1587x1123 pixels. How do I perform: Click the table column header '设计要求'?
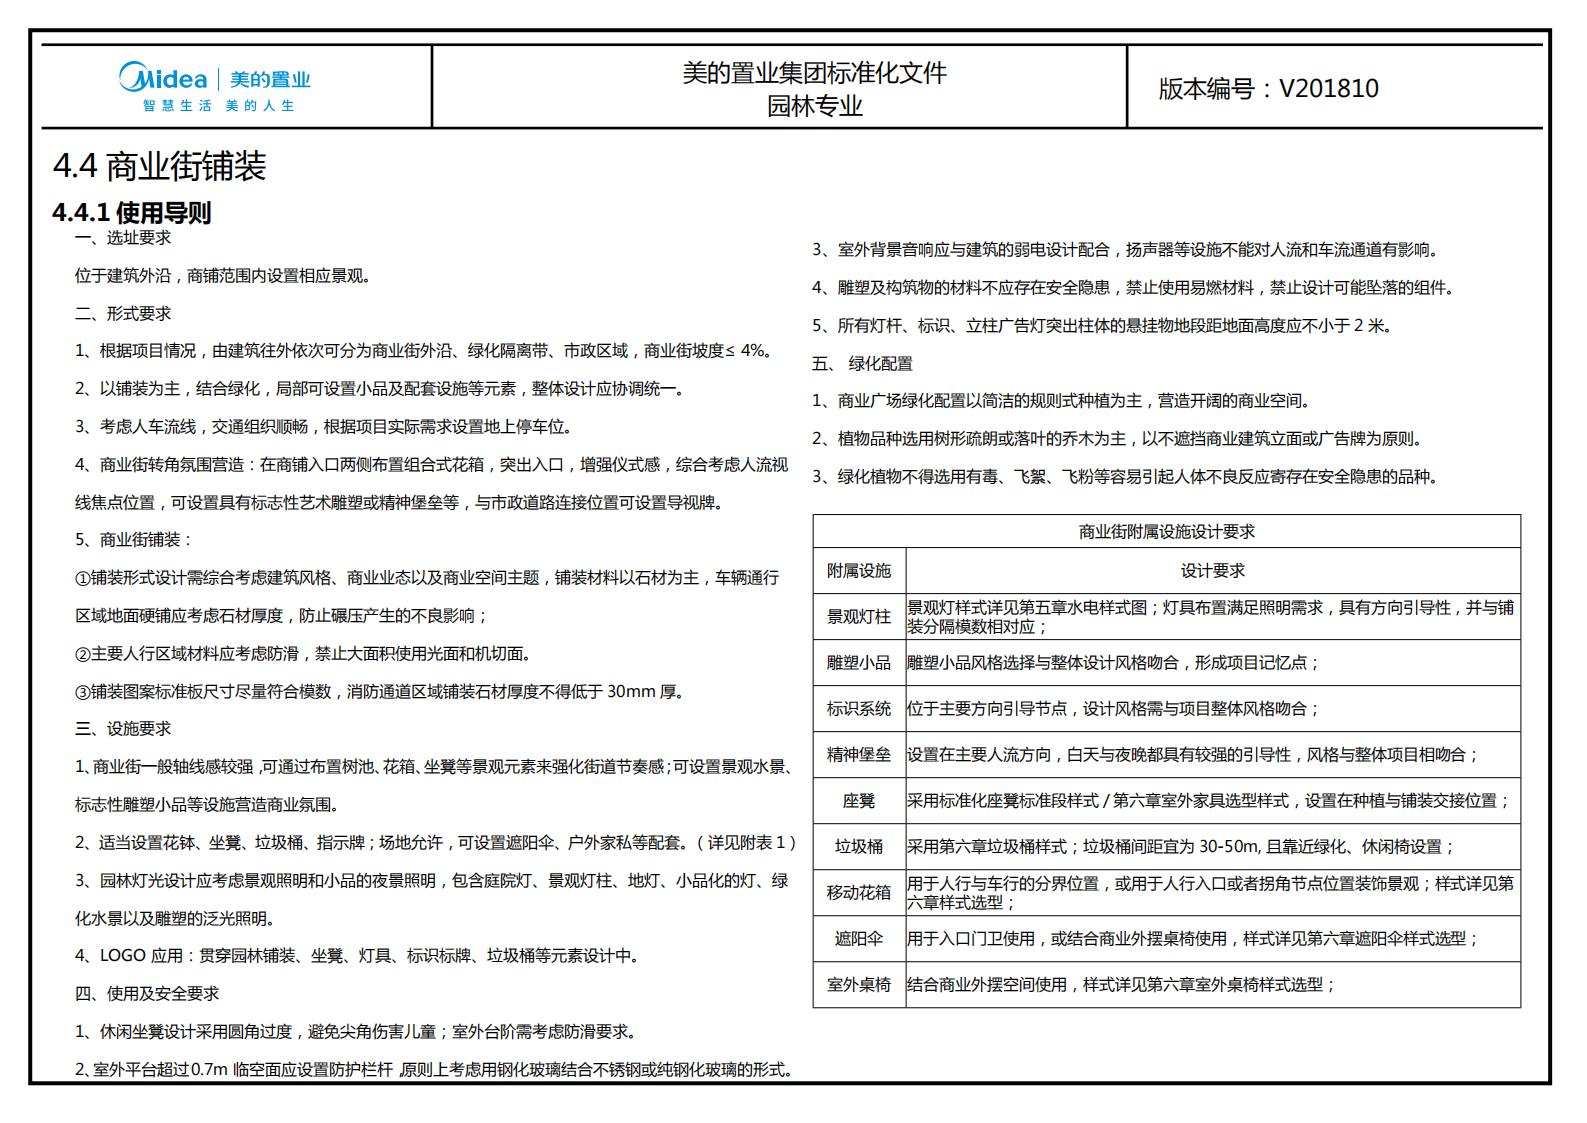[1213, 571]
